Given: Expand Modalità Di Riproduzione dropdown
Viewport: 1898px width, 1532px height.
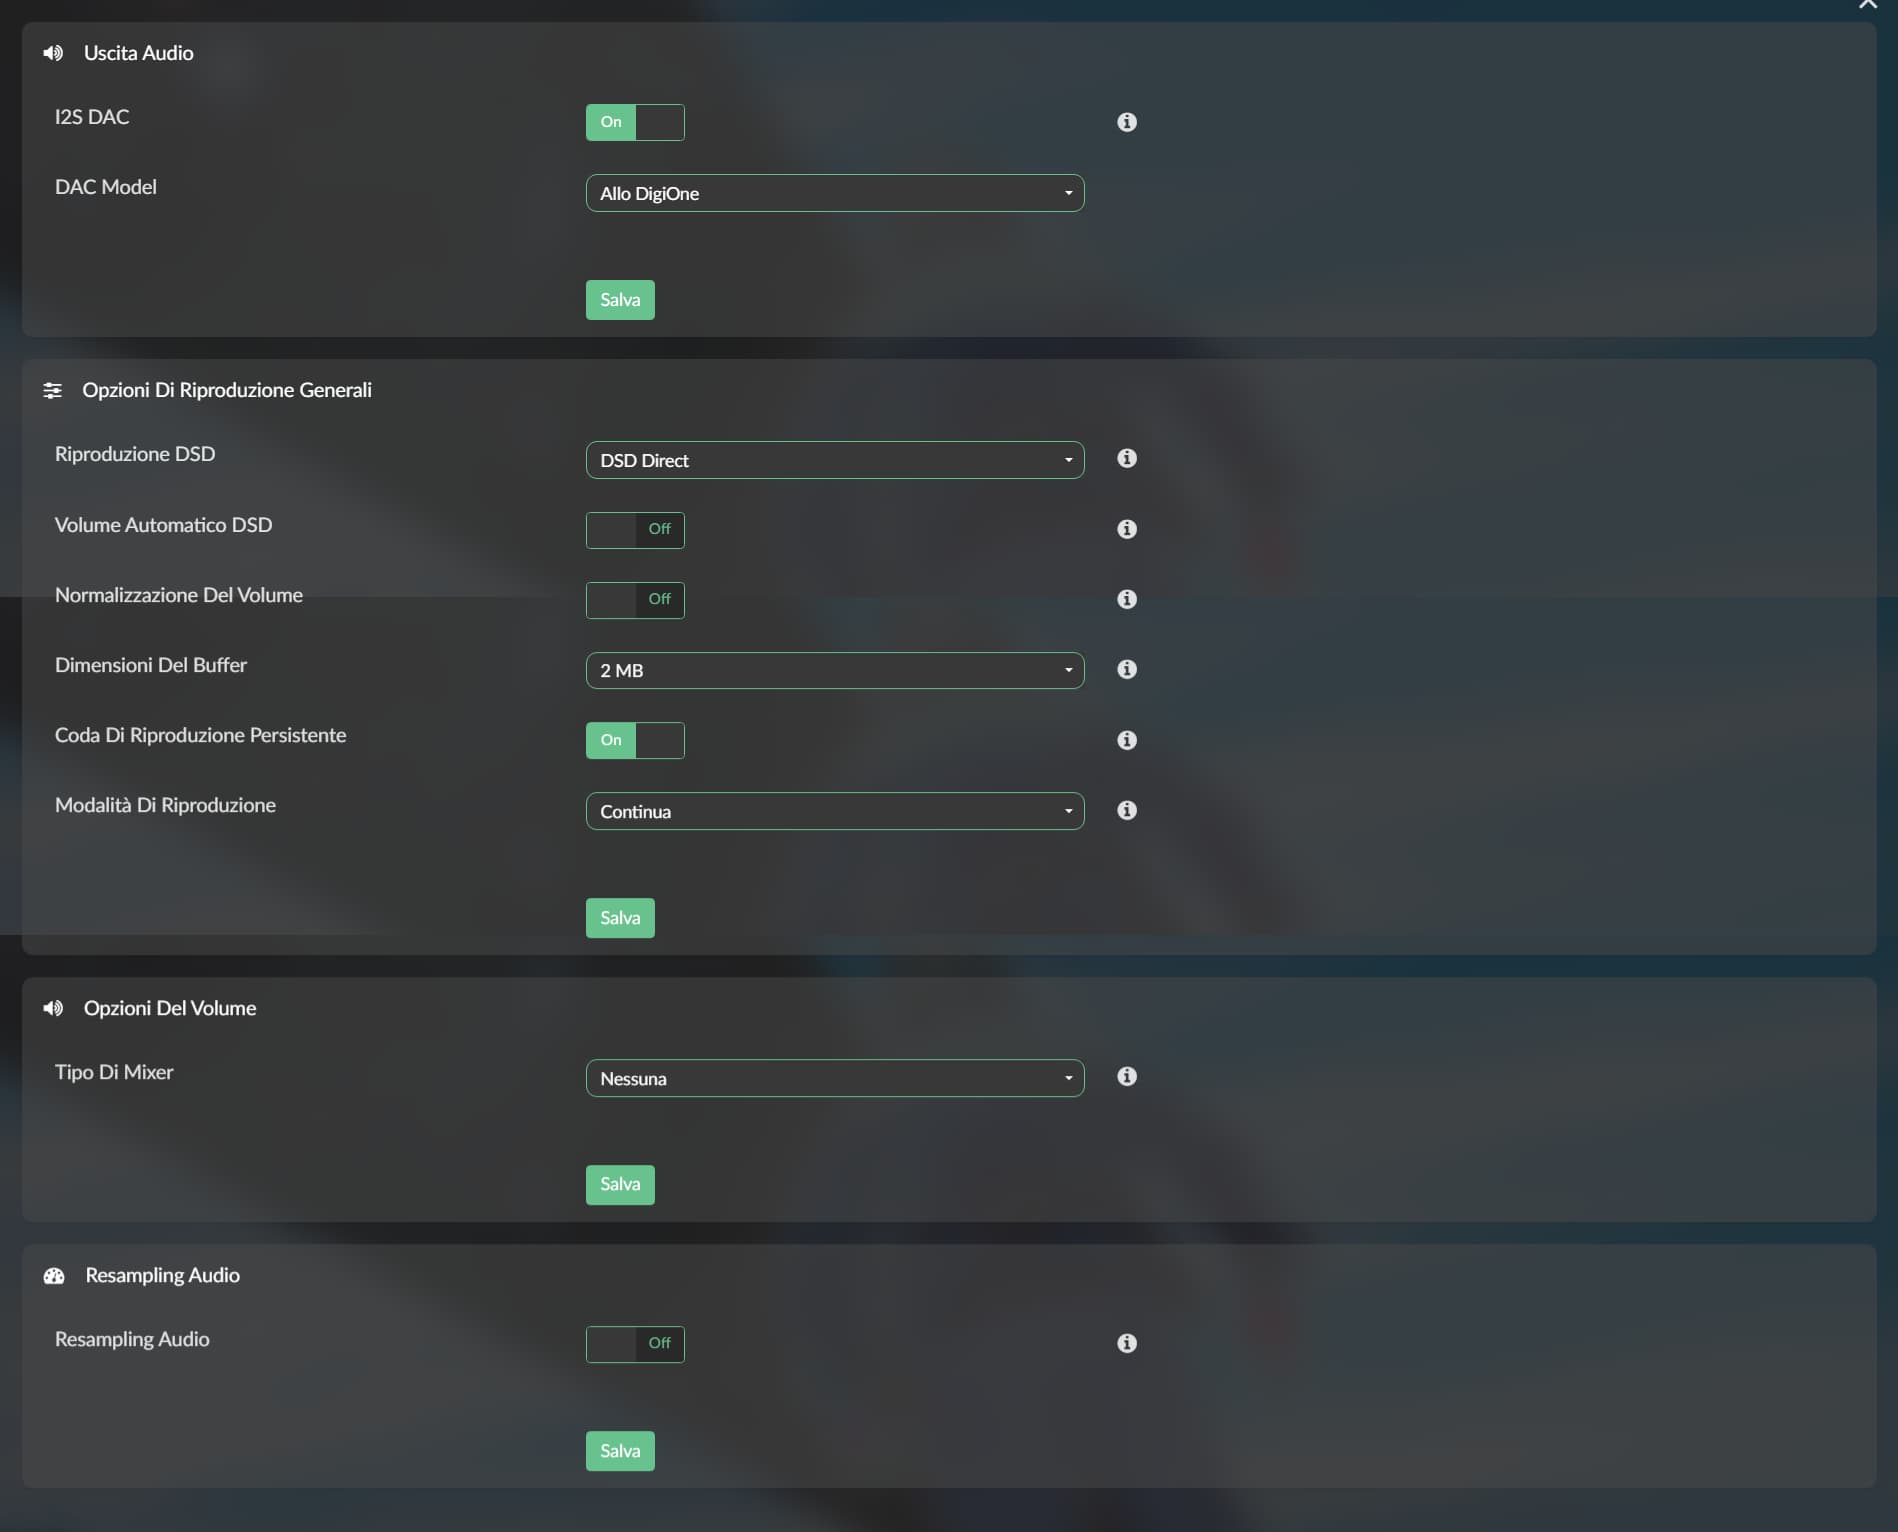Looking at the screenshot, I should (x=835, y=811).
